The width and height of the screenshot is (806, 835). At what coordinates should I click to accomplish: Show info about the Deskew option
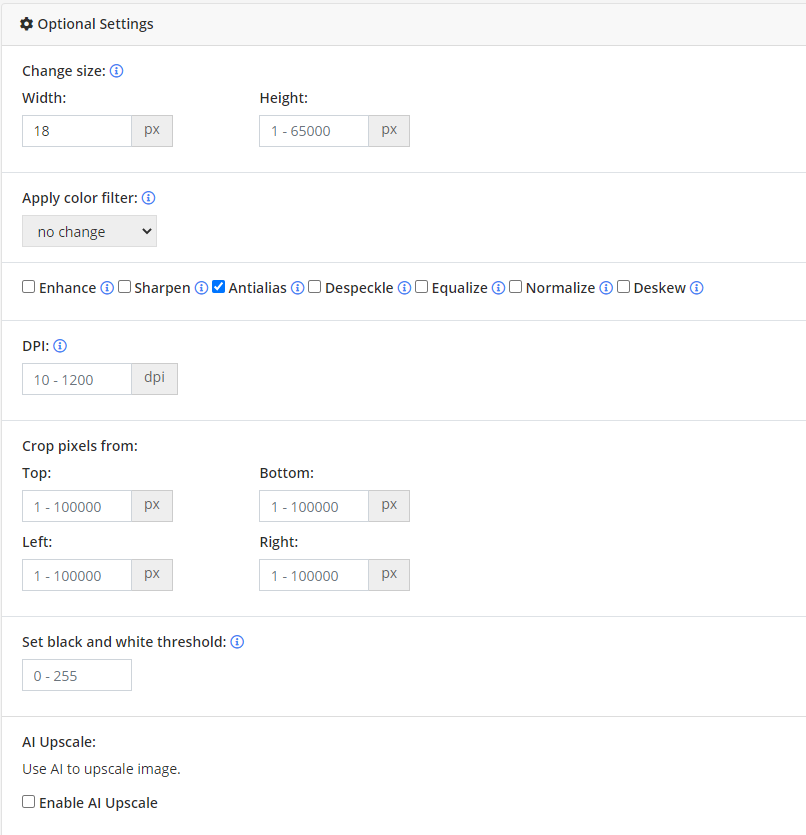pyautogui.click(x=696, y=288)
